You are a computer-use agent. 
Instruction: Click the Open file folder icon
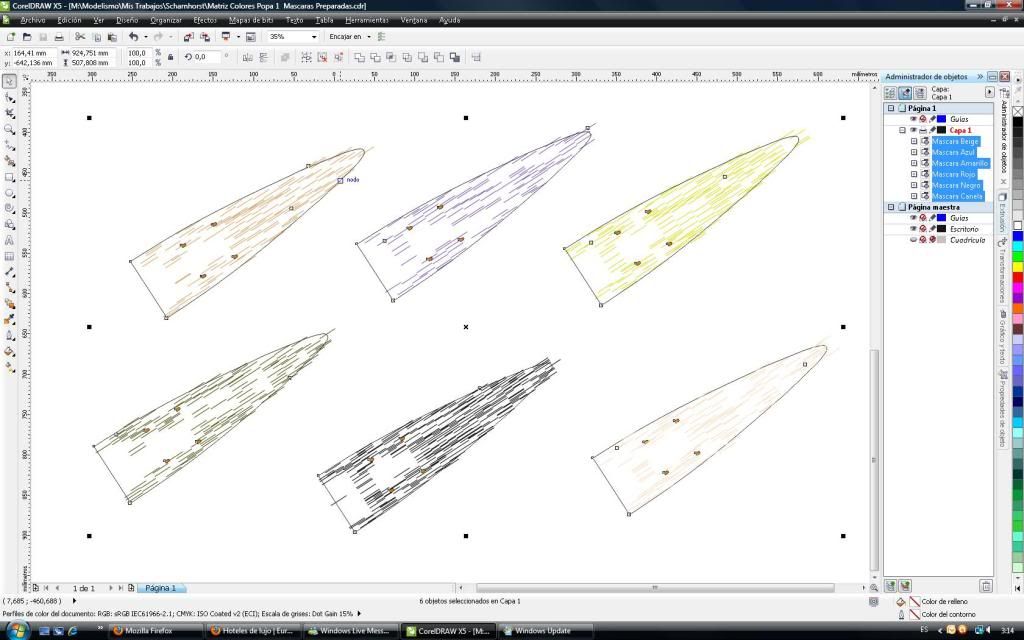[27, 37]
